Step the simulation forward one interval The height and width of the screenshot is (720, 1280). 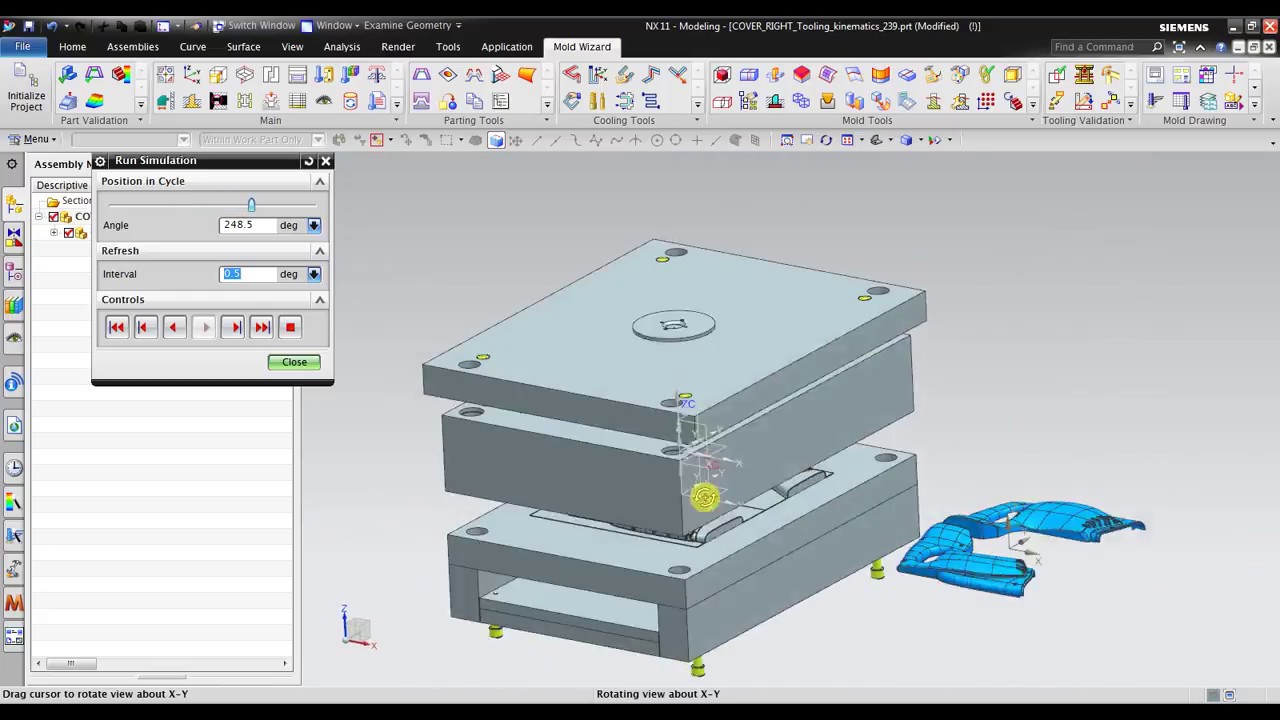click(232, 327)
